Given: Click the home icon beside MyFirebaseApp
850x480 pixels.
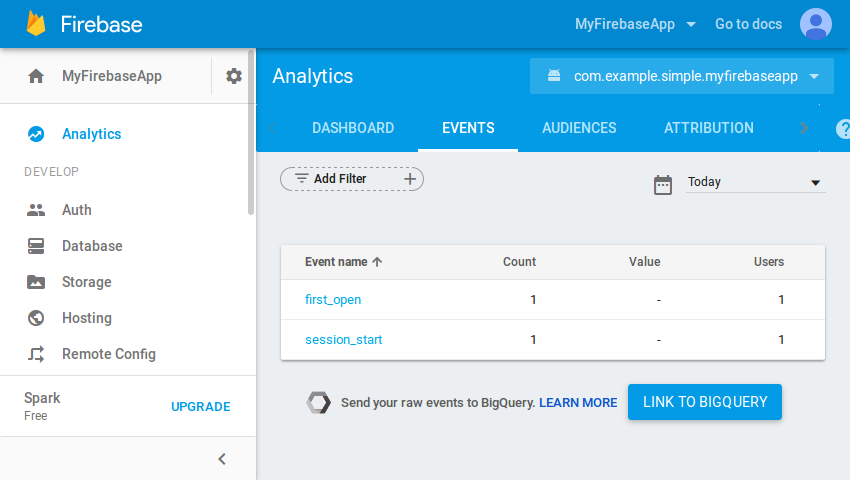Looking at the screenshot, I should coord(36,76).
